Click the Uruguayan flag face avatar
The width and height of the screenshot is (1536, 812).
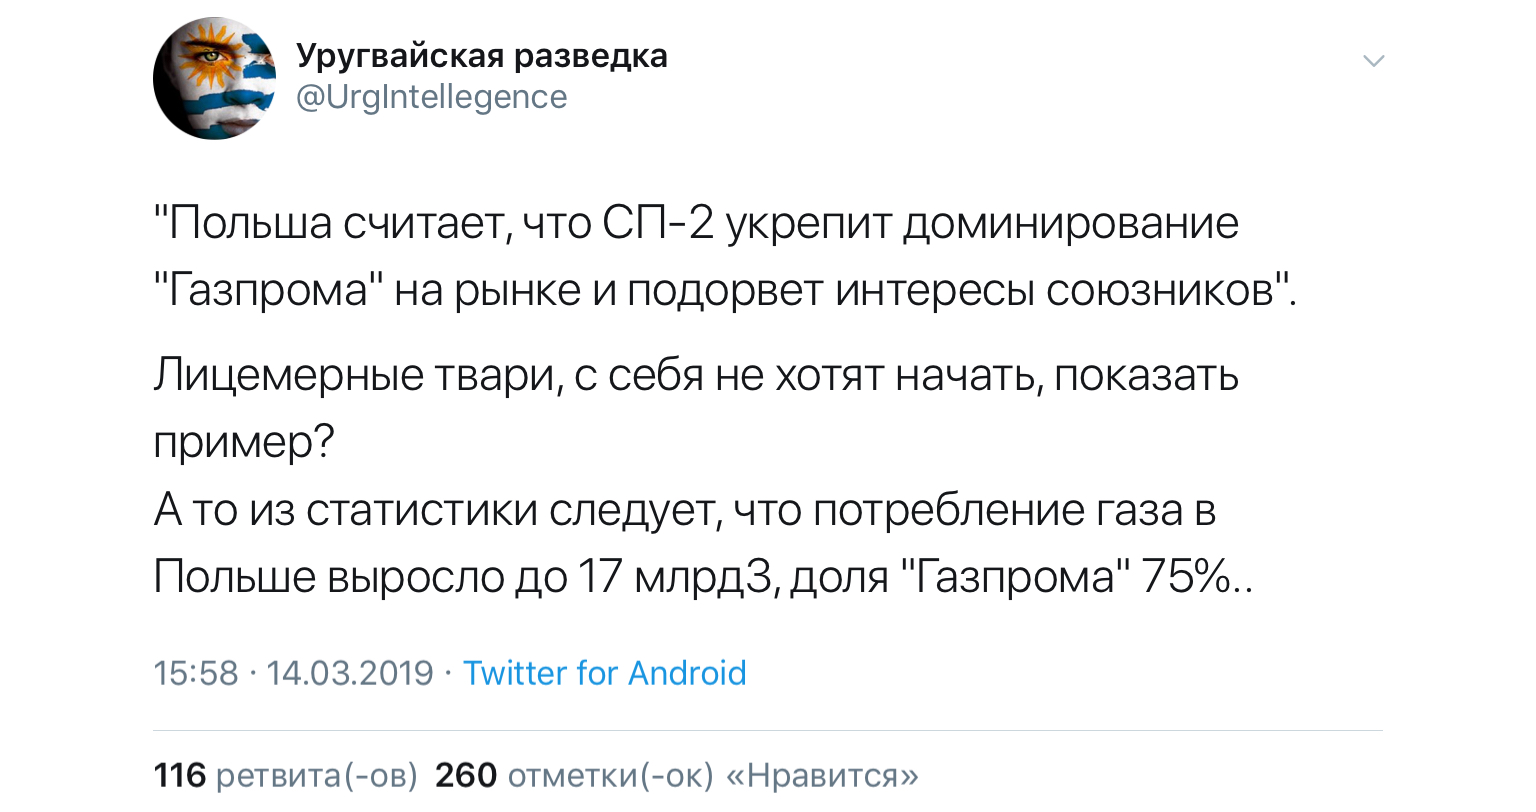click(214, 78)
